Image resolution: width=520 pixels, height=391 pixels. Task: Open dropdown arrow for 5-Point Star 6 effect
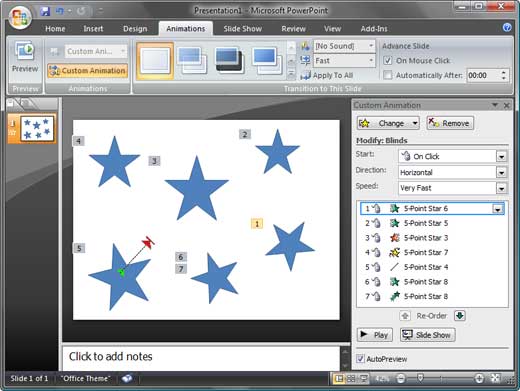(498, 209)
